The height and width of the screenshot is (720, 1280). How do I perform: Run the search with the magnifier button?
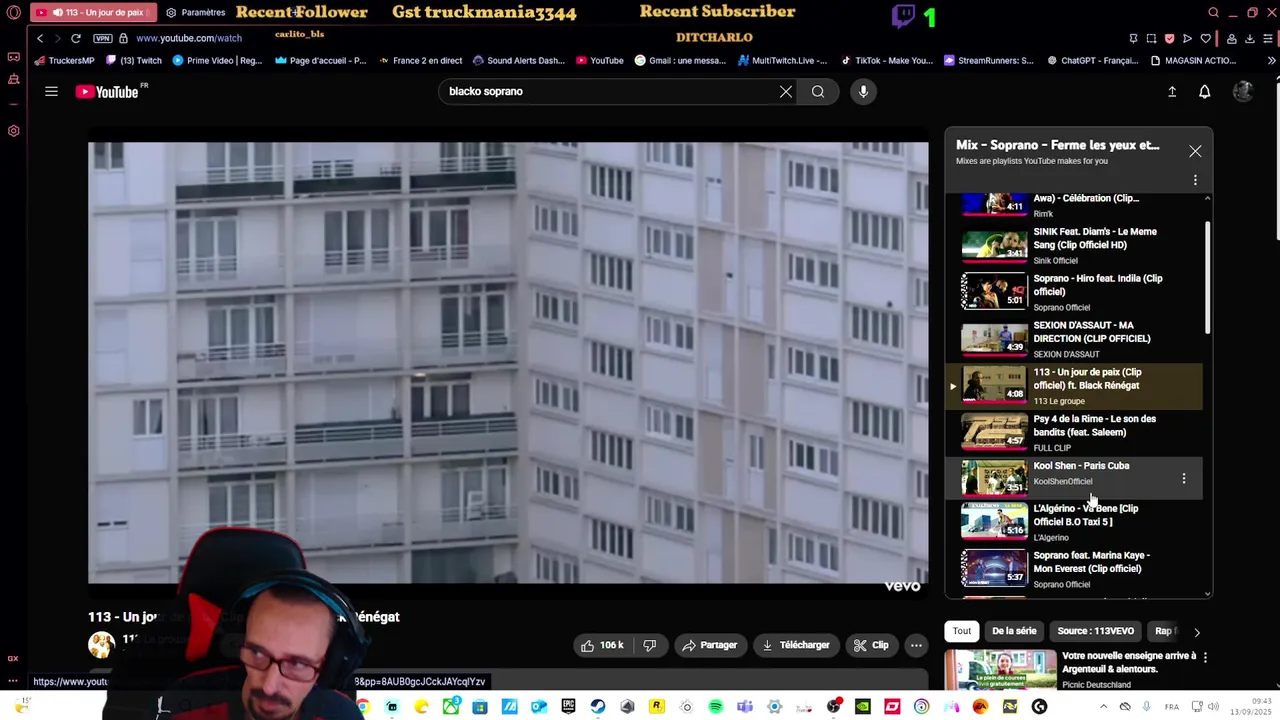pos(818,91)
